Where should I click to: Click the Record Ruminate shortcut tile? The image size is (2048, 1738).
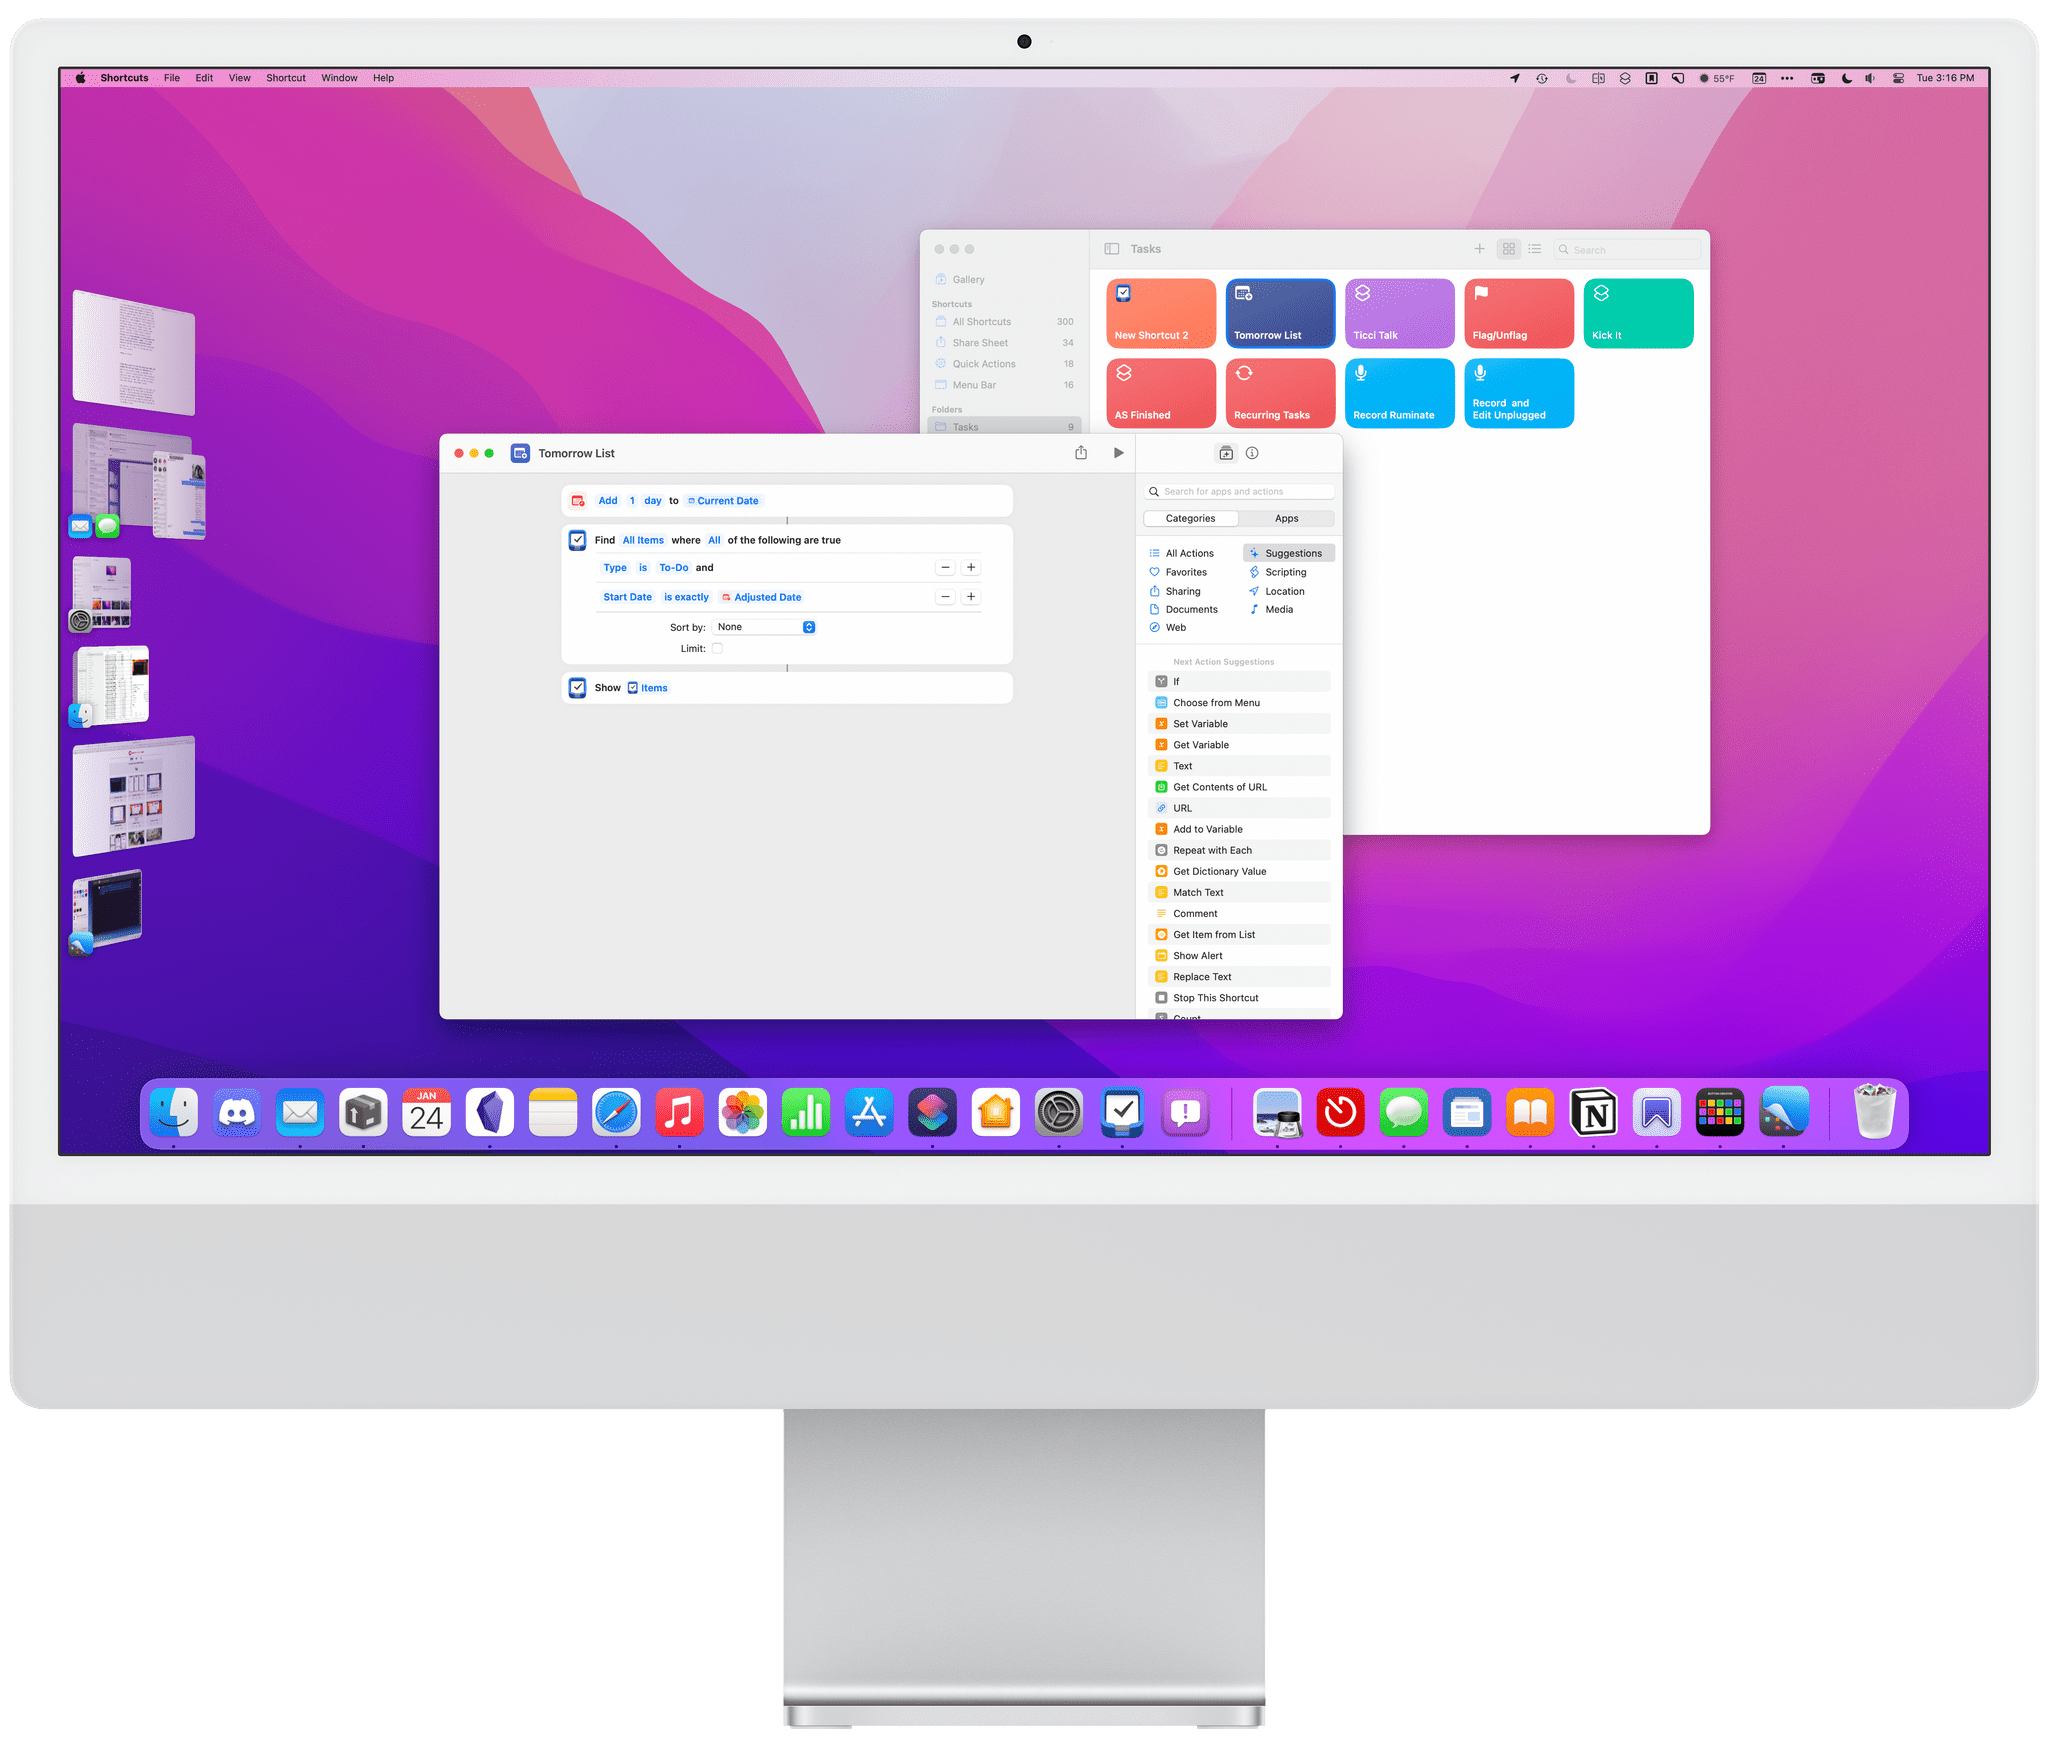[1396, 391]
